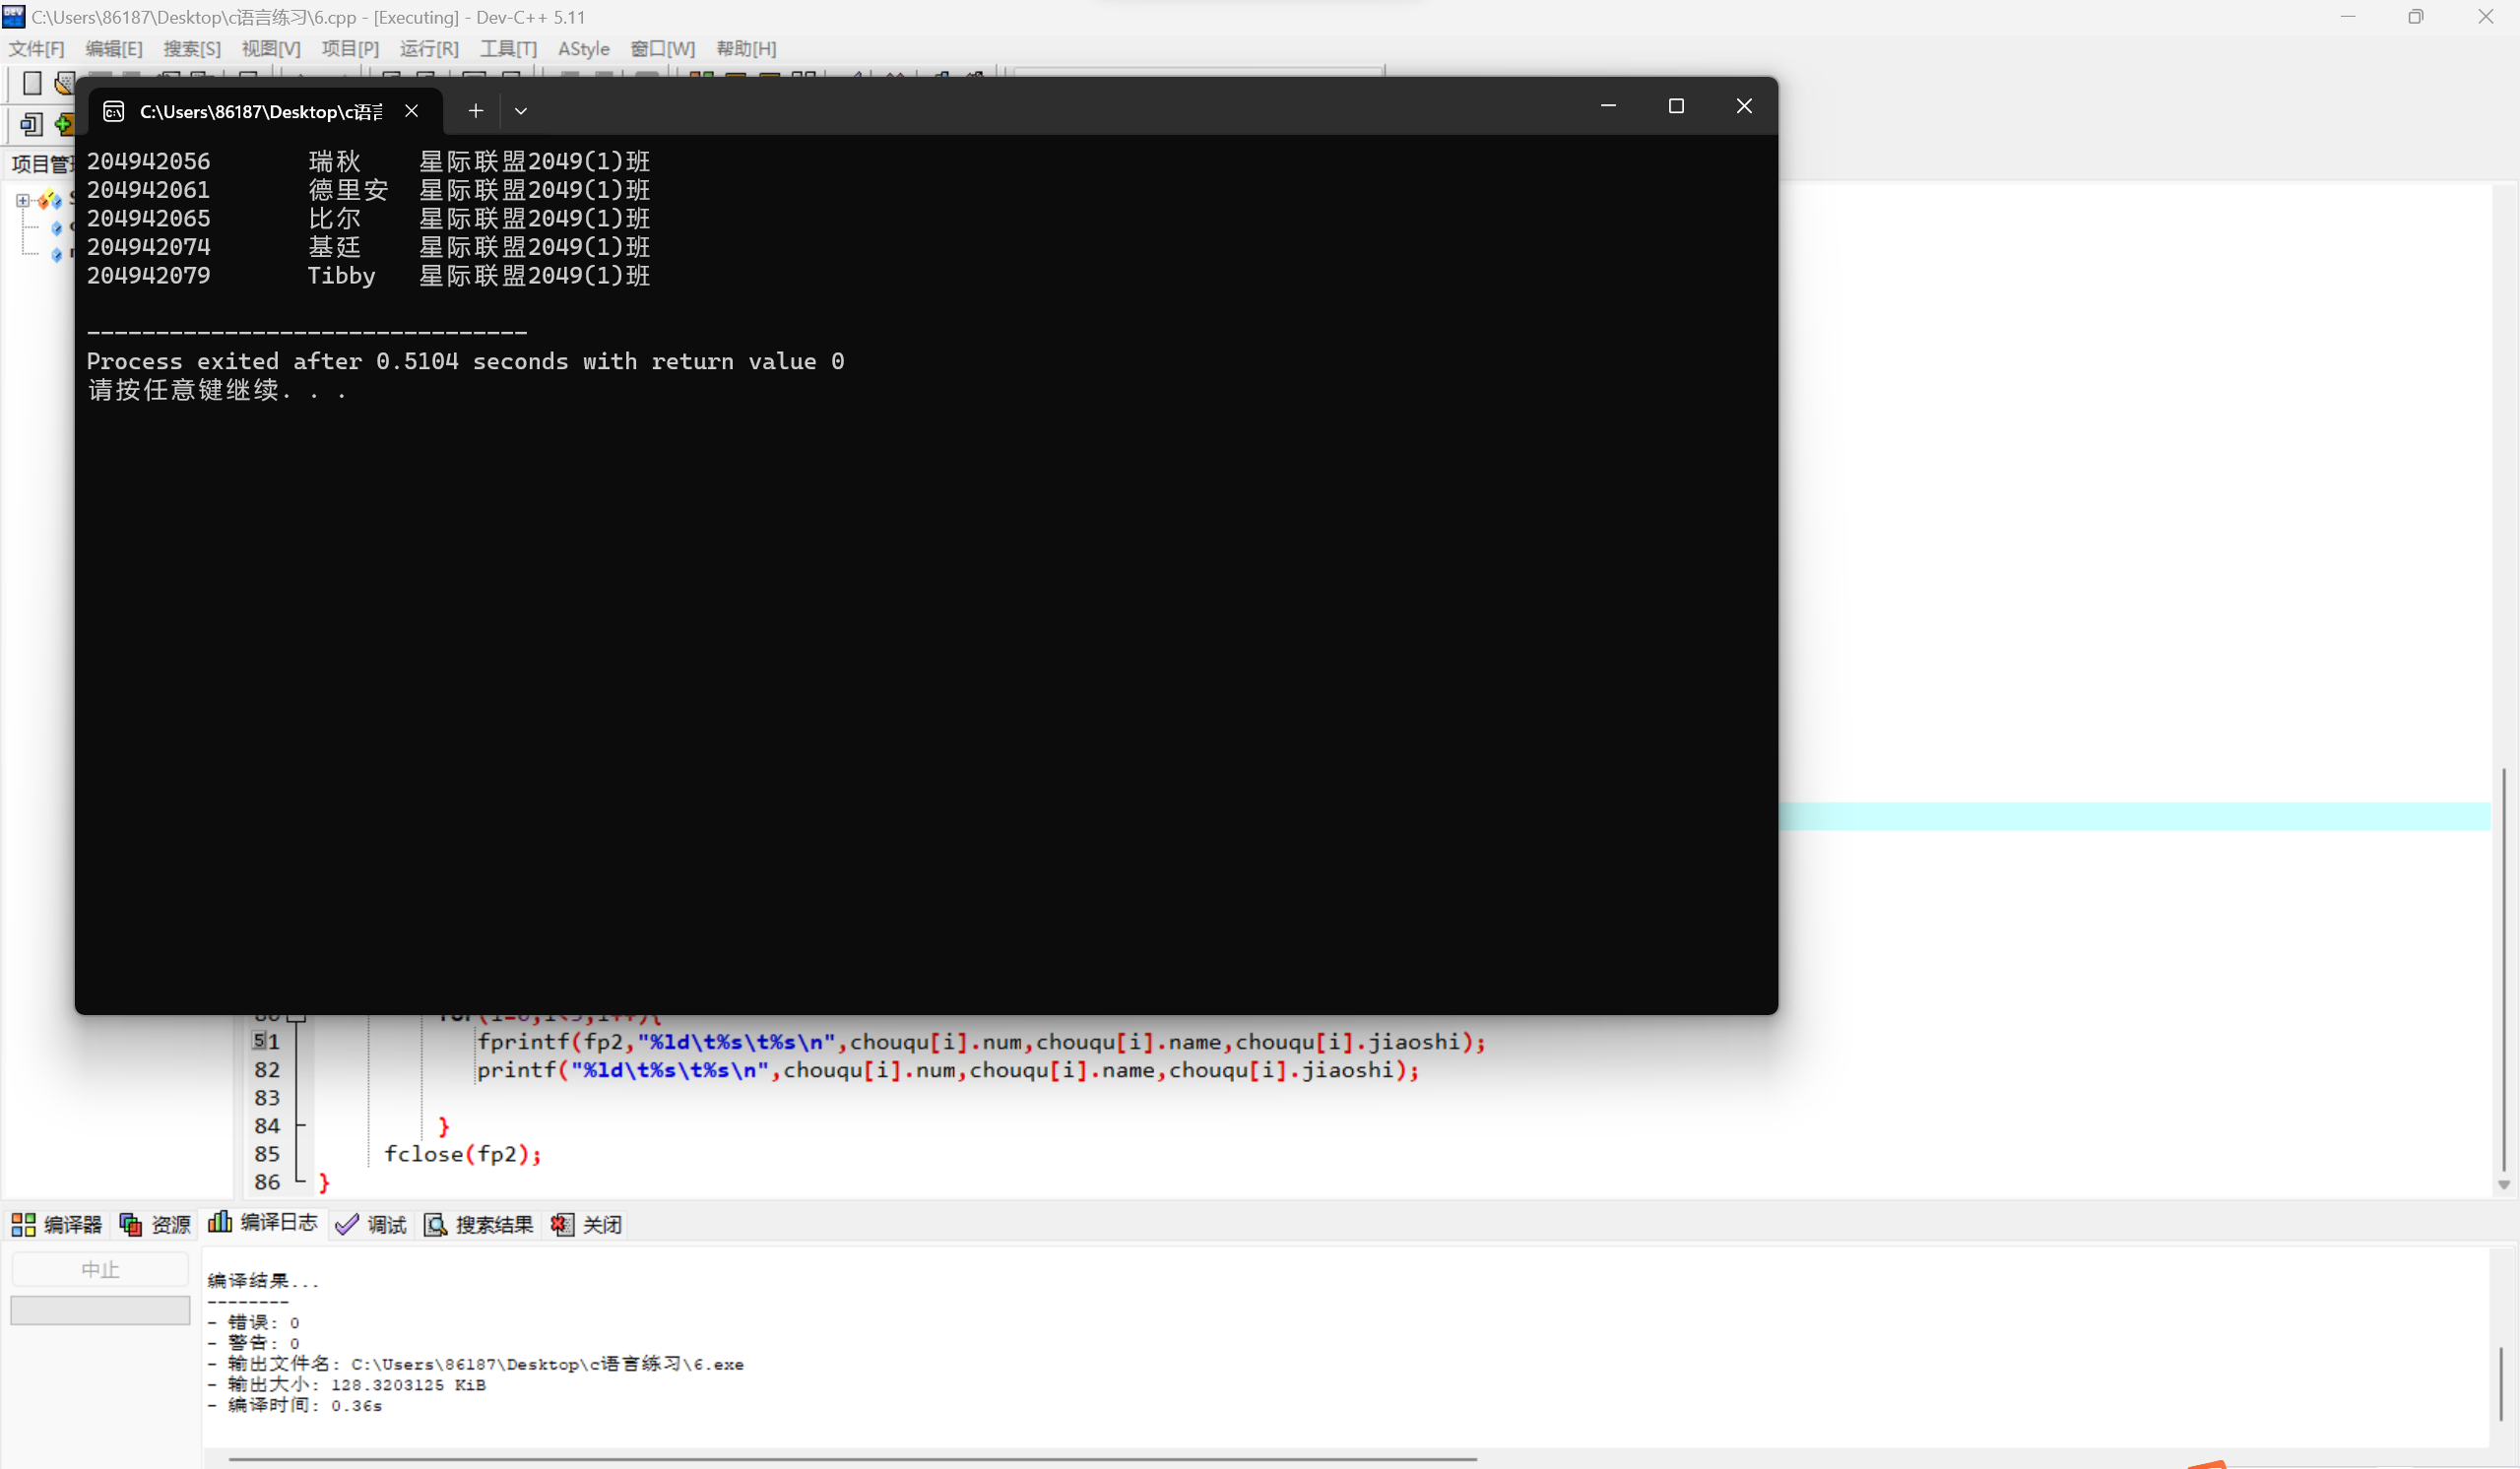Open the 资源 resources tab
The image size is (2520, 1469).
pos(155,1224)
